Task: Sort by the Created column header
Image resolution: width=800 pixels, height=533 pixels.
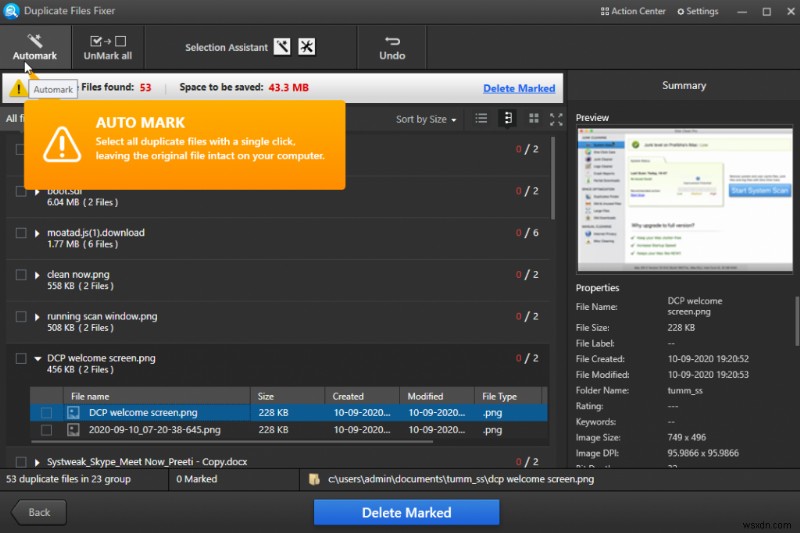Action: (x=362, y=396)
